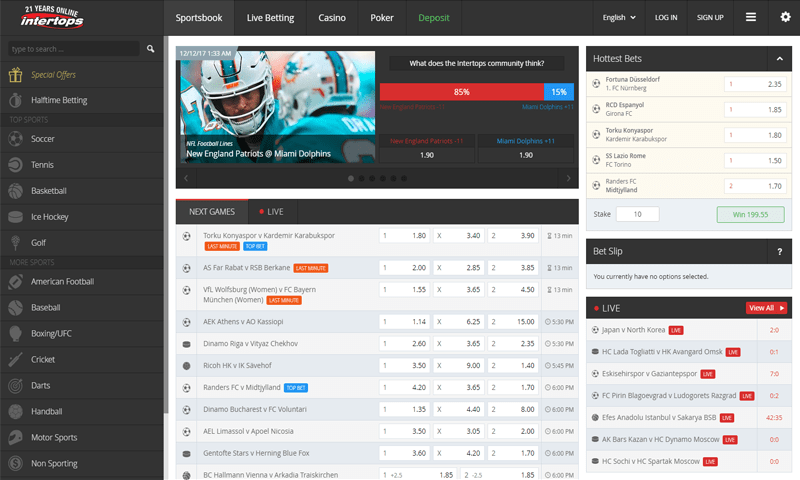Image resolution: width=800 pixels, height=480 pixels.
Task: Click the Intertops logo
Action: coord(54,18)
